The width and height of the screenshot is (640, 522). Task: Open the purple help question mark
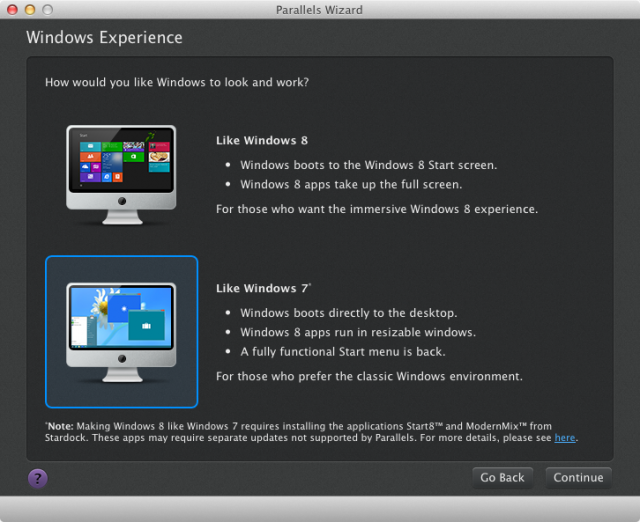(38, 478)
